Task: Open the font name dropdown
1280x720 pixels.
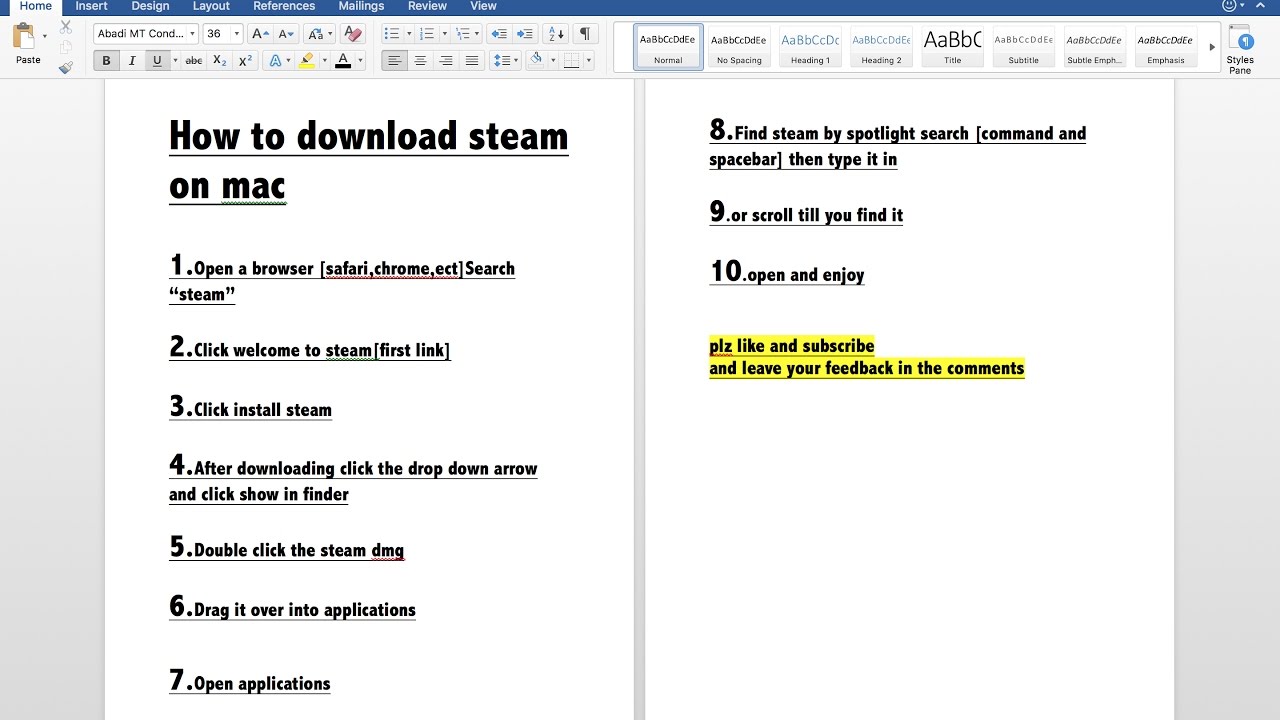Action: (192, 34)
